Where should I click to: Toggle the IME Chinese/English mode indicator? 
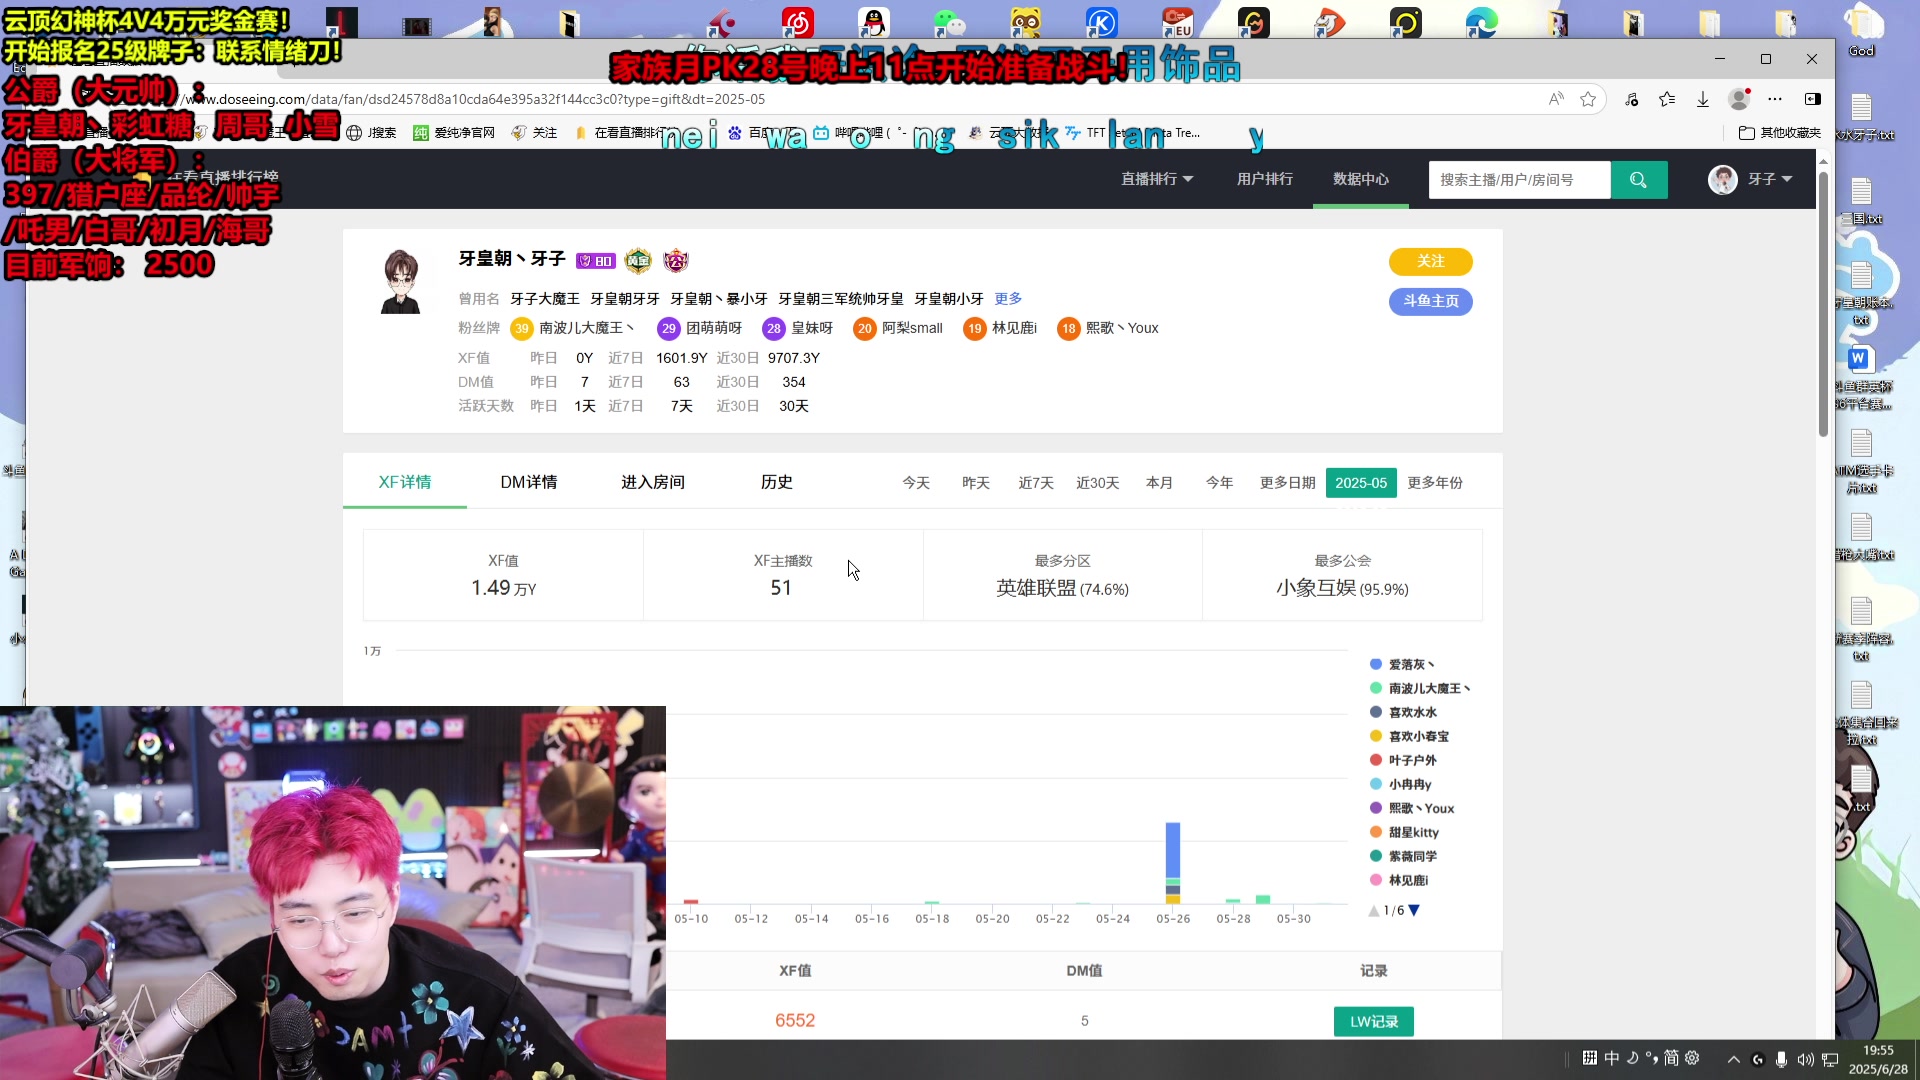tap(1612, 1058)
